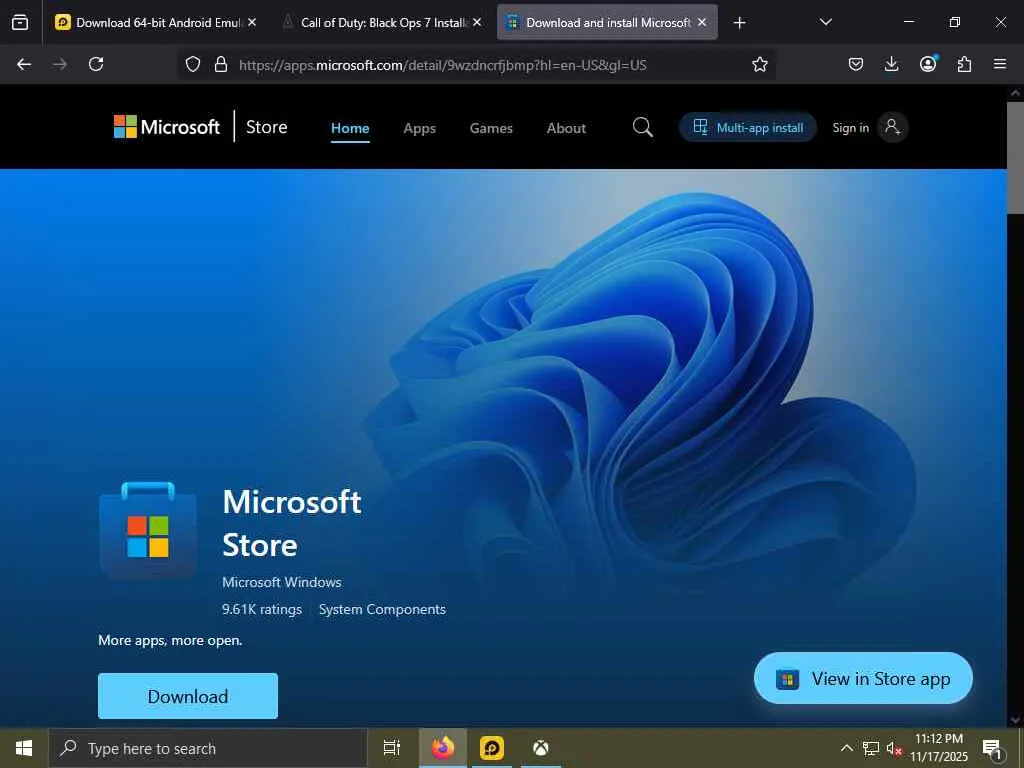The image size is (1024, 768).
Task: Show hidden system tray icons
Action: point(846,748)
